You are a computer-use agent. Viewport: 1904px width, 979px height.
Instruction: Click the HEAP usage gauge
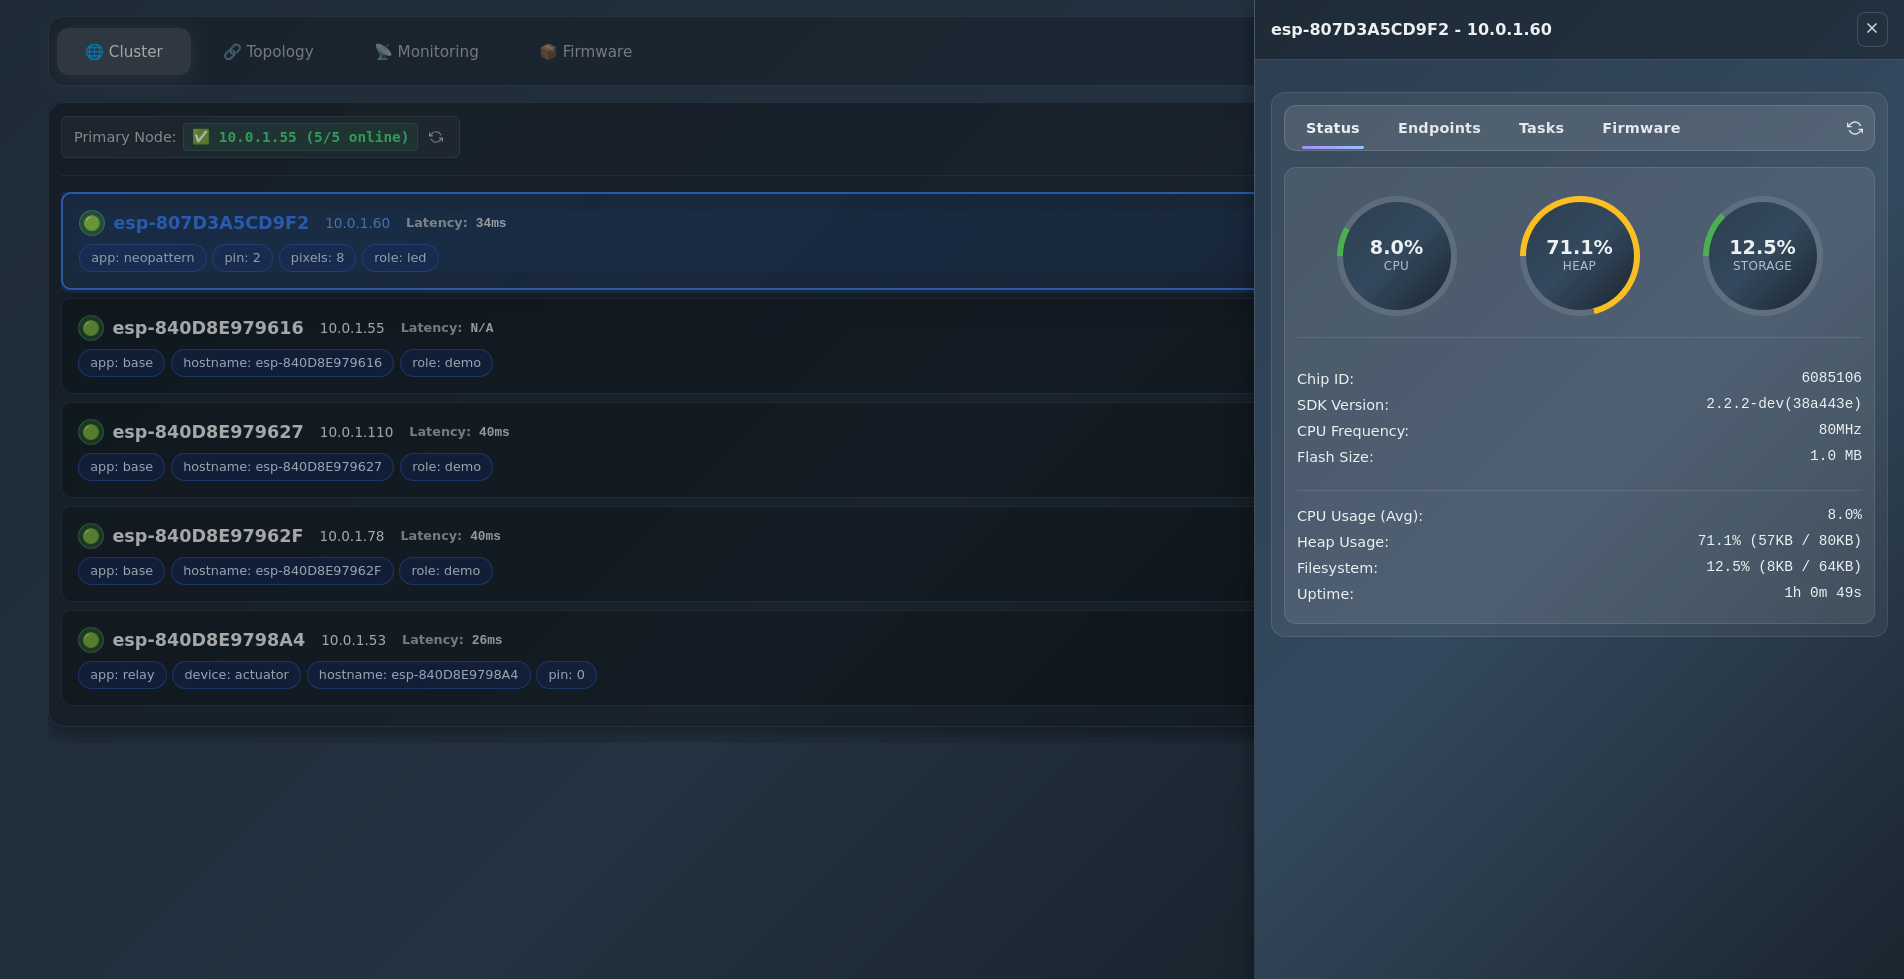pyautogui.click(x=1579, y=256)
